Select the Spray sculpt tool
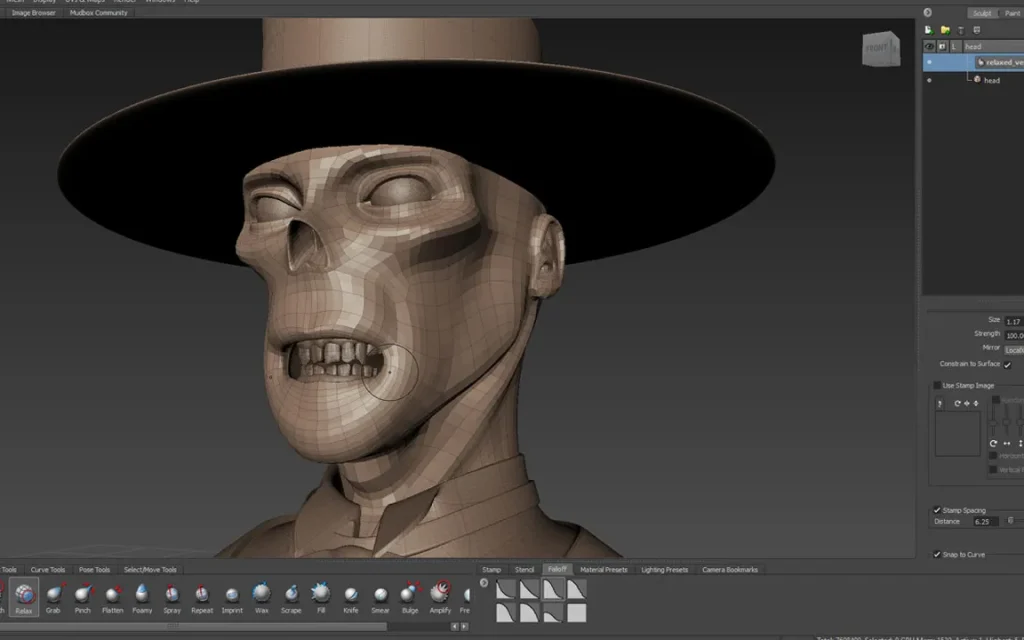This screenshot has height=640, width=1024. click(172, 597)
